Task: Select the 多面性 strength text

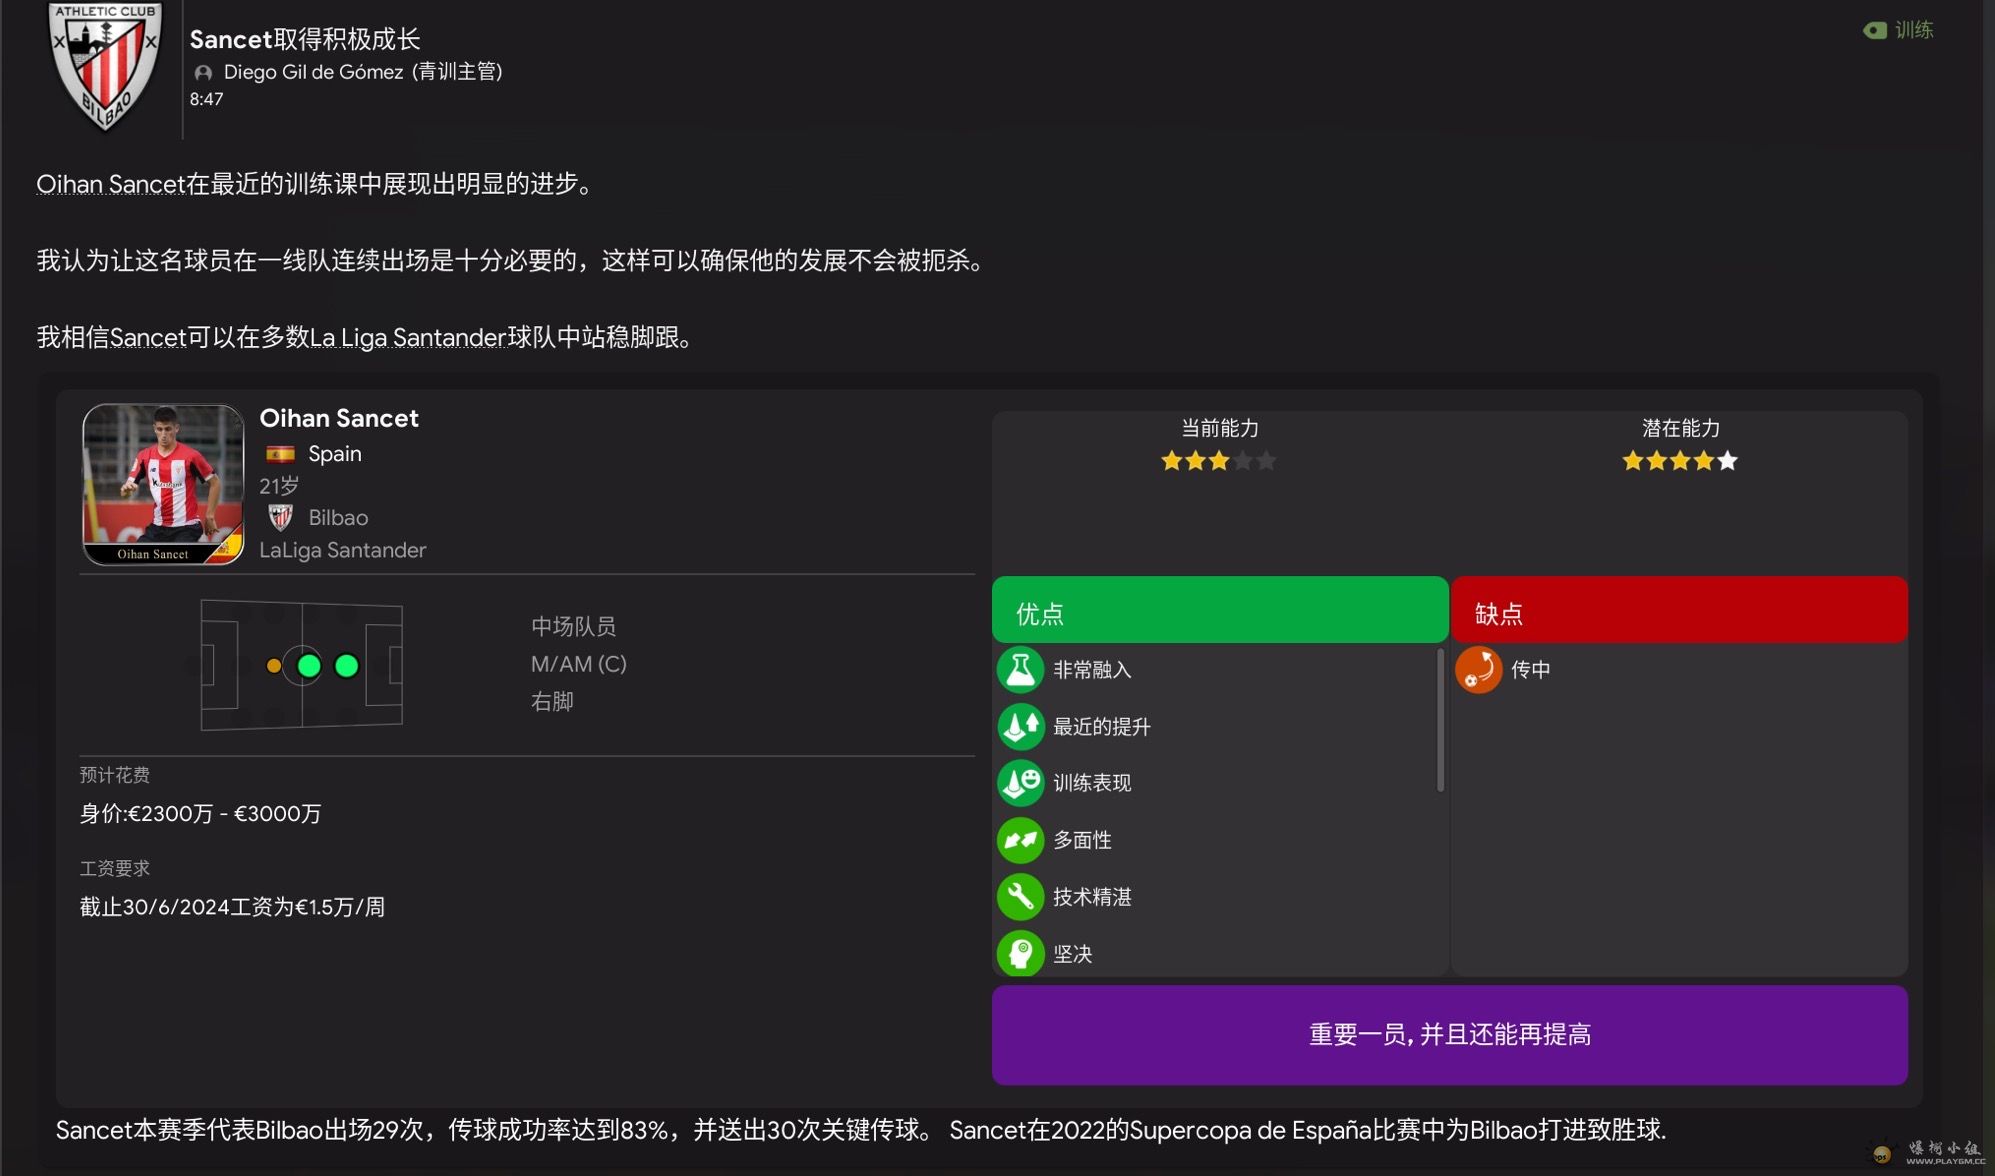Action: tap(1082, 840)
